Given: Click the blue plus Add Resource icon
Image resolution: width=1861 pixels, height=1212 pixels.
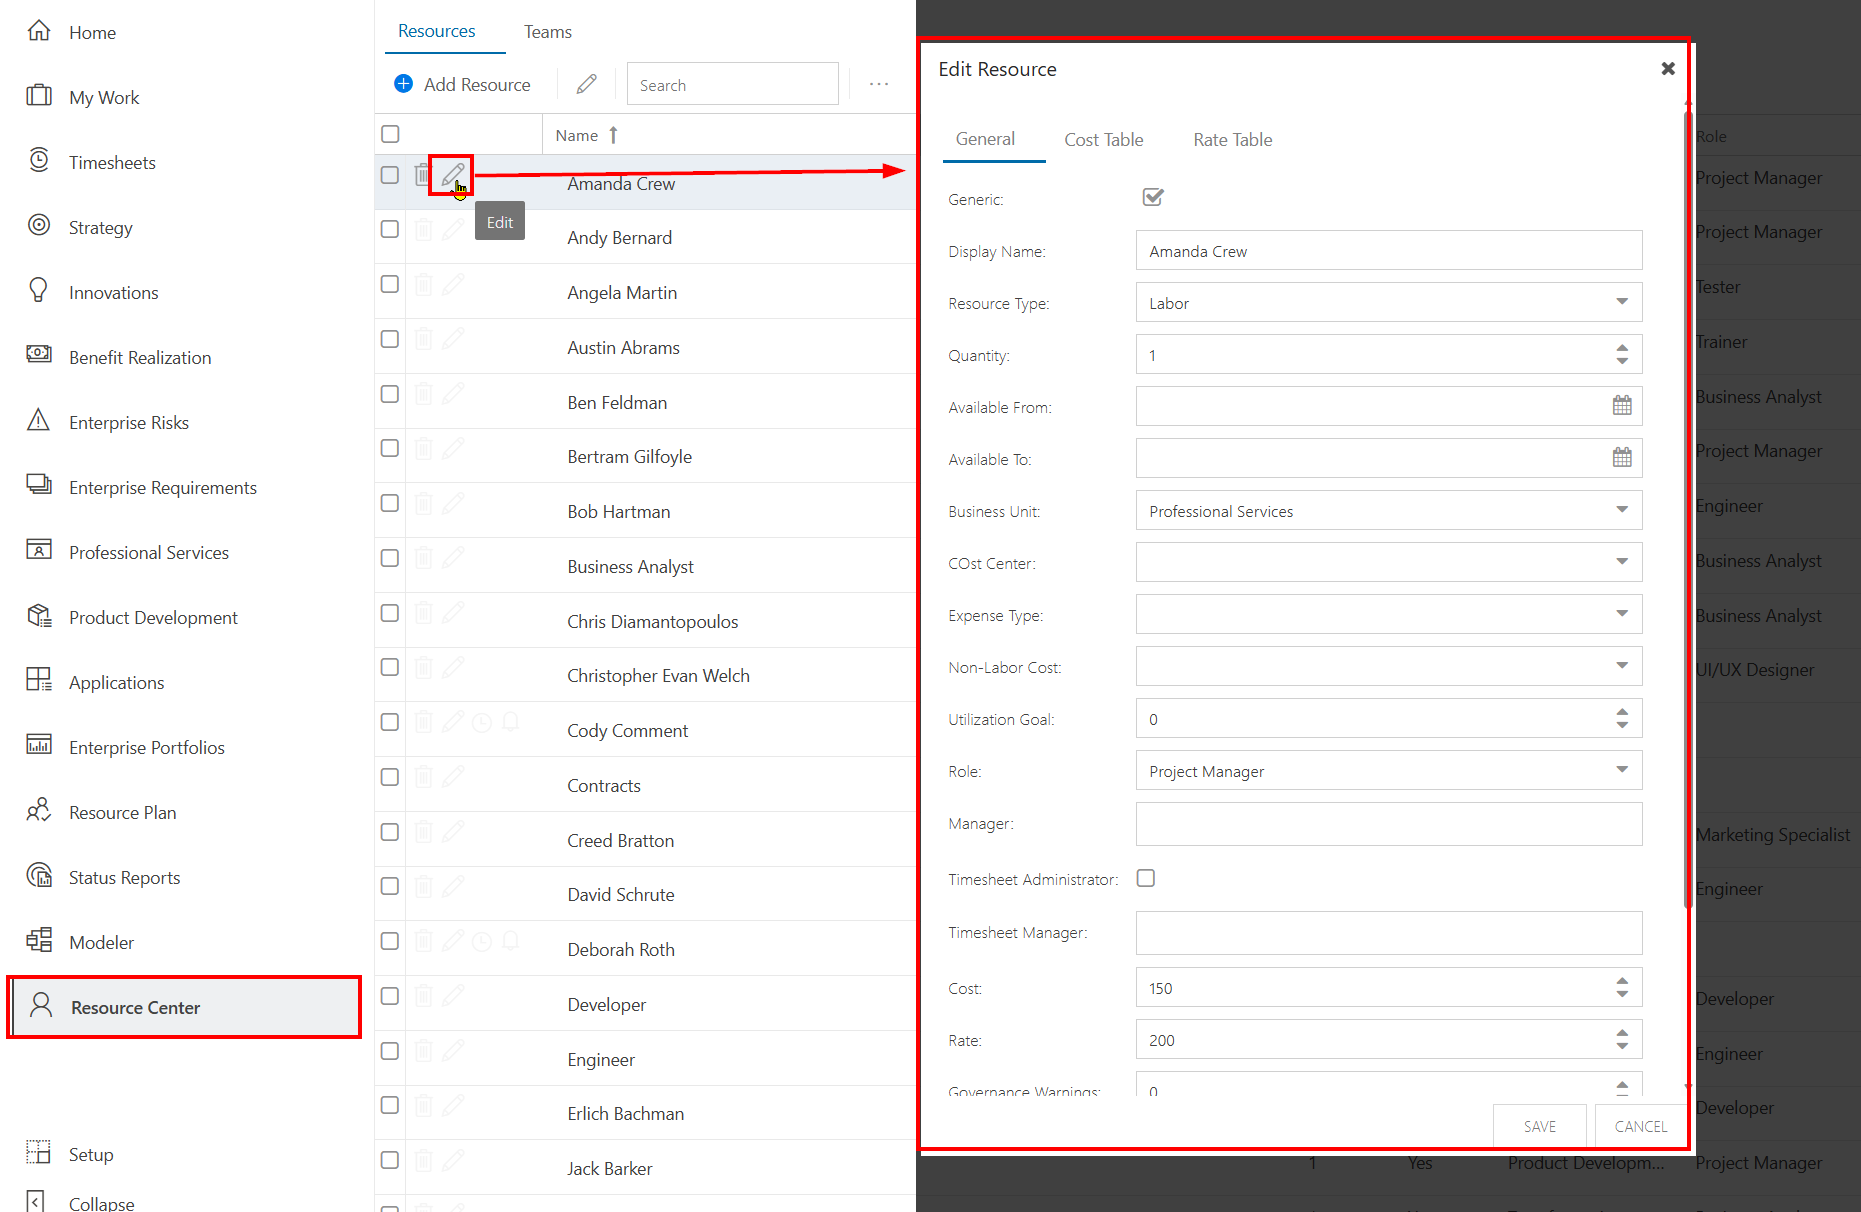Looking at the screenshot, I should [404, 84].
